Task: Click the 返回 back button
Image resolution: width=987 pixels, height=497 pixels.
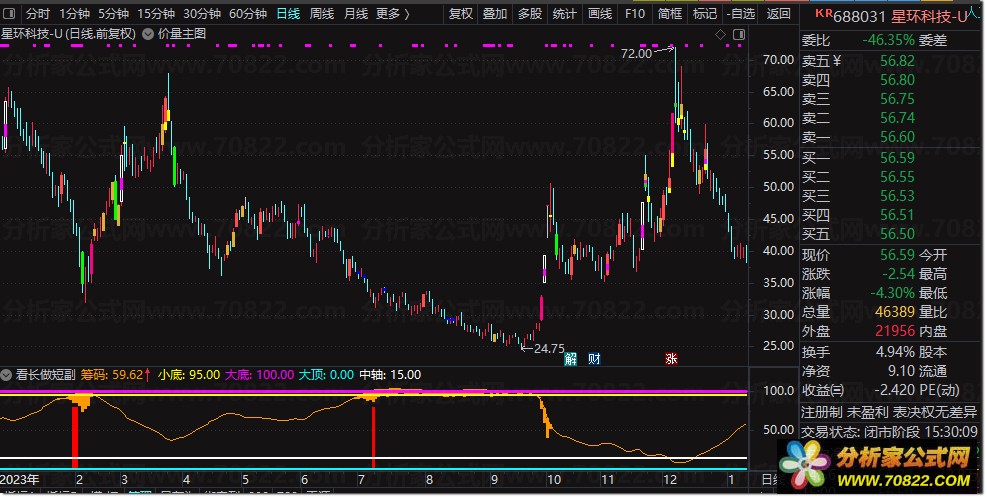Action: point(779,13)
